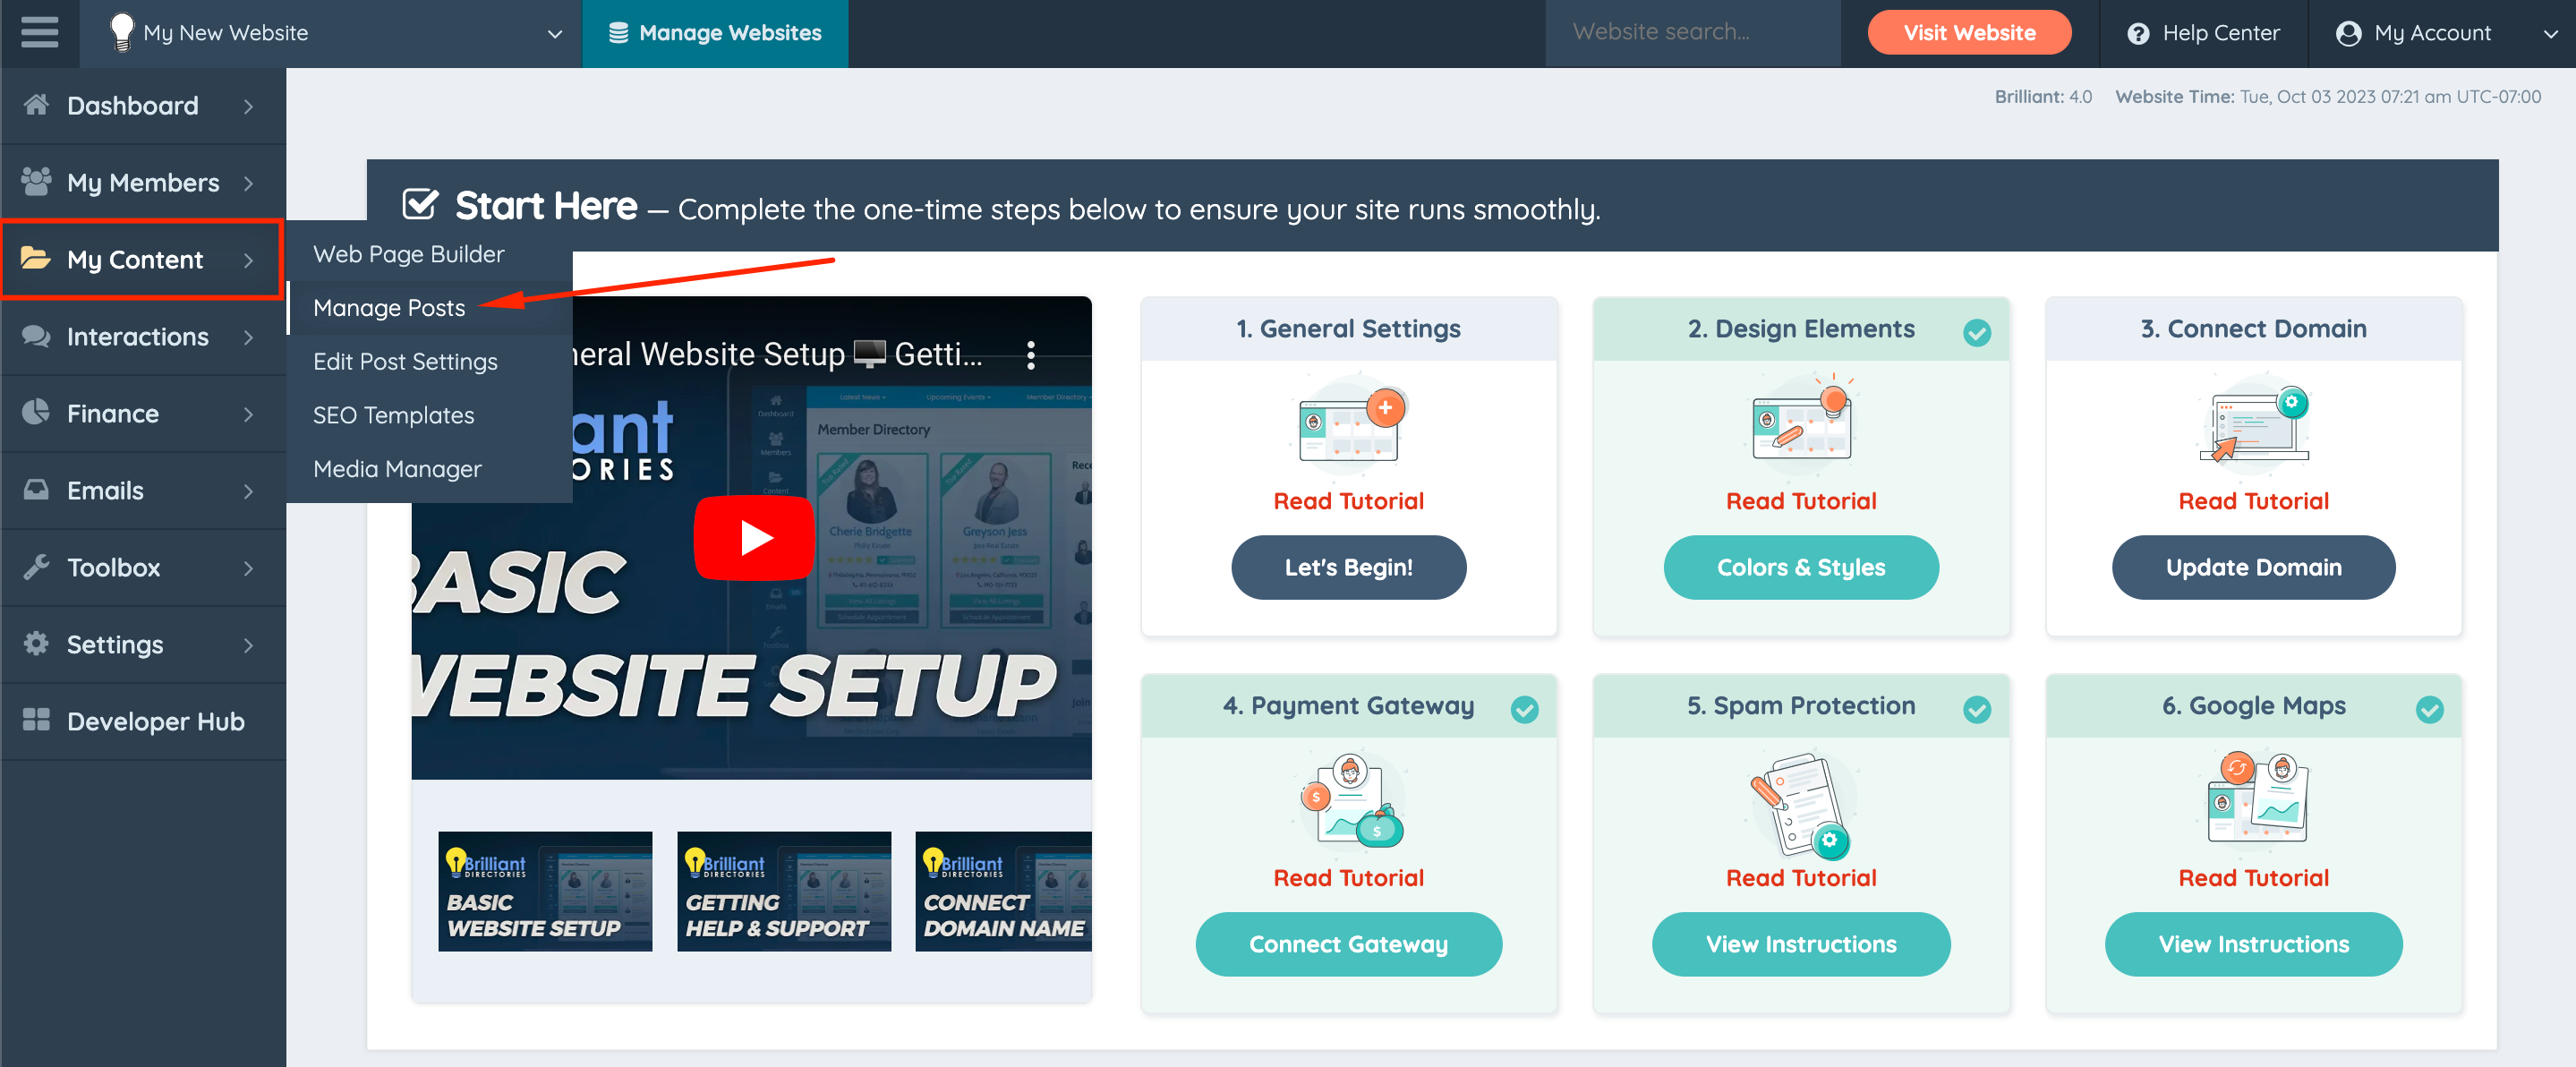Click the Google Maps completed checkmark
2576x1067 pixels.
click(2429, 709)
